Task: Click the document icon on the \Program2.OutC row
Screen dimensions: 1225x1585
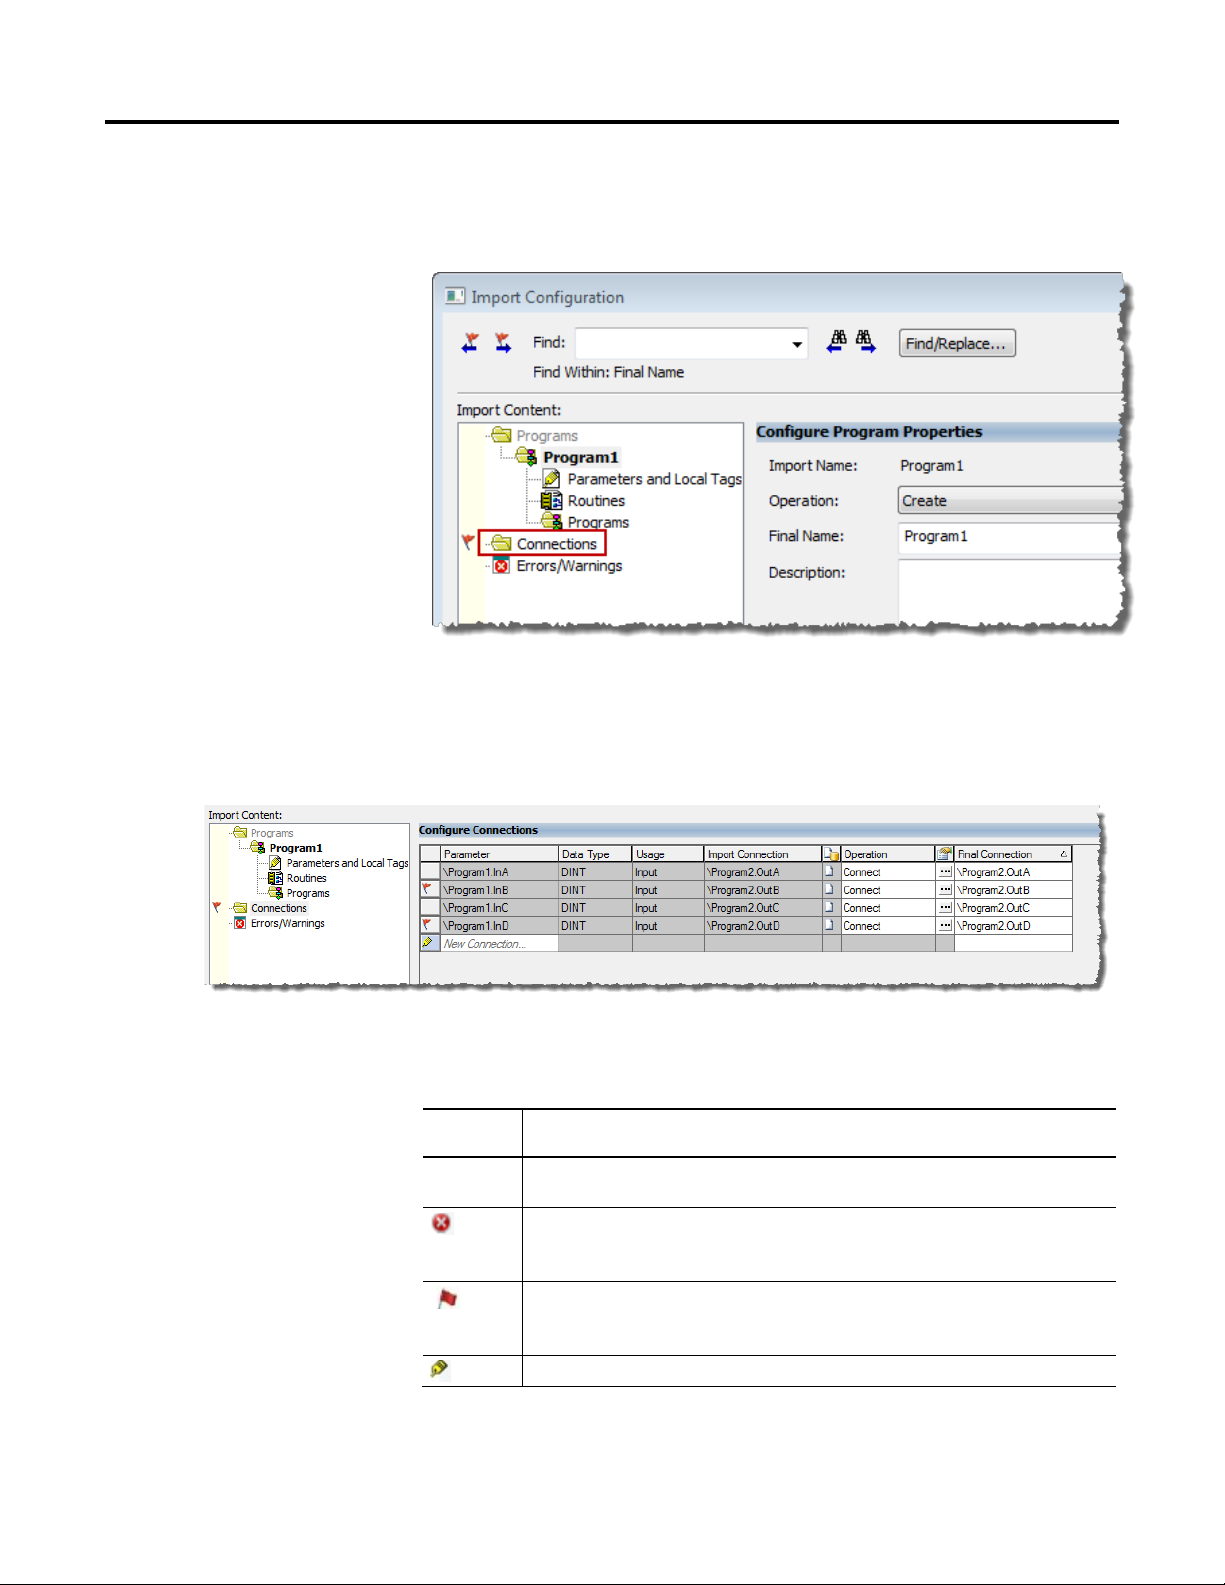Action: coord(829,907)
